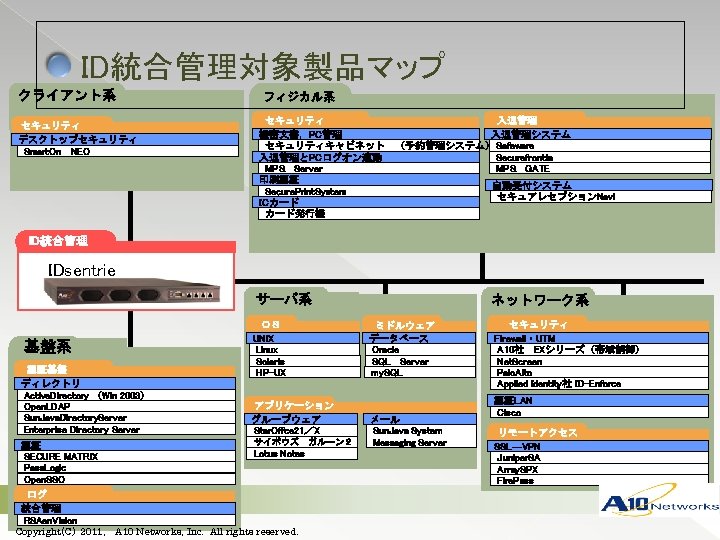This screenshot has height=540, width=720.
Task: Select the ICカード category row
Action: coord(366,202)
